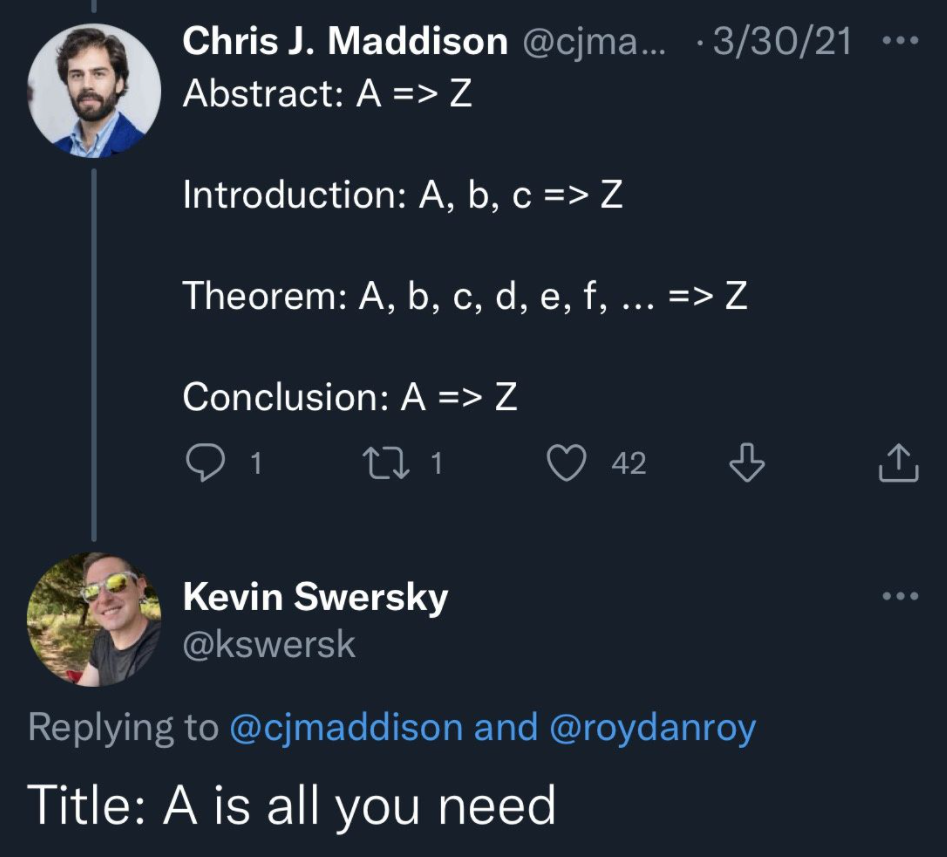
Task: Follow the @cjmaddison mention link
Action: point(346,728)
